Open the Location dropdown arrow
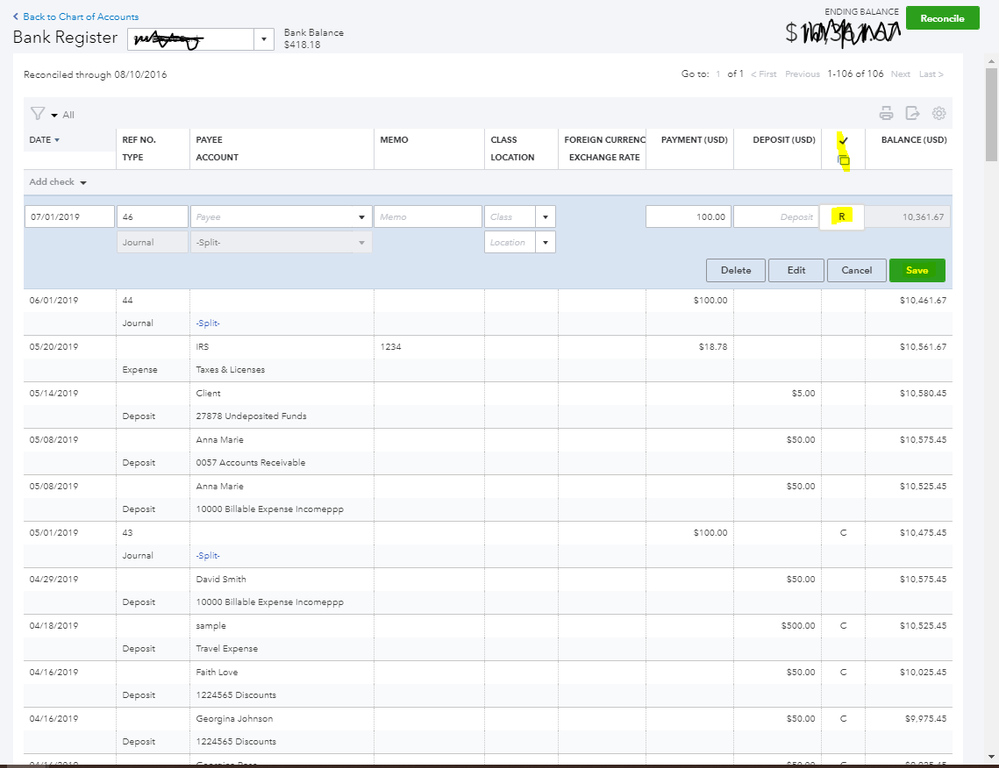The image size is (999, 768). [545, 242]
